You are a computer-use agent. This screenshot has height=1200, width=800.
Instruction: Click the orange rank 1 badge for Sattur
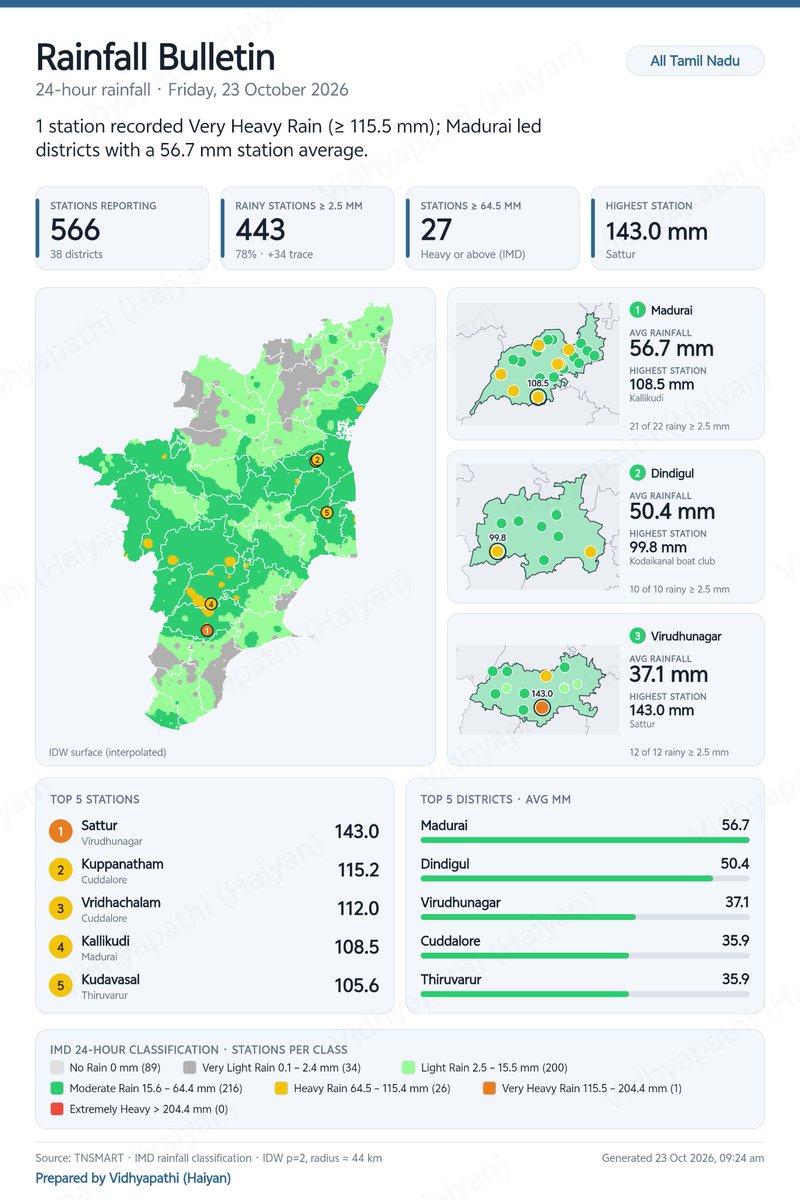point(61,832)
